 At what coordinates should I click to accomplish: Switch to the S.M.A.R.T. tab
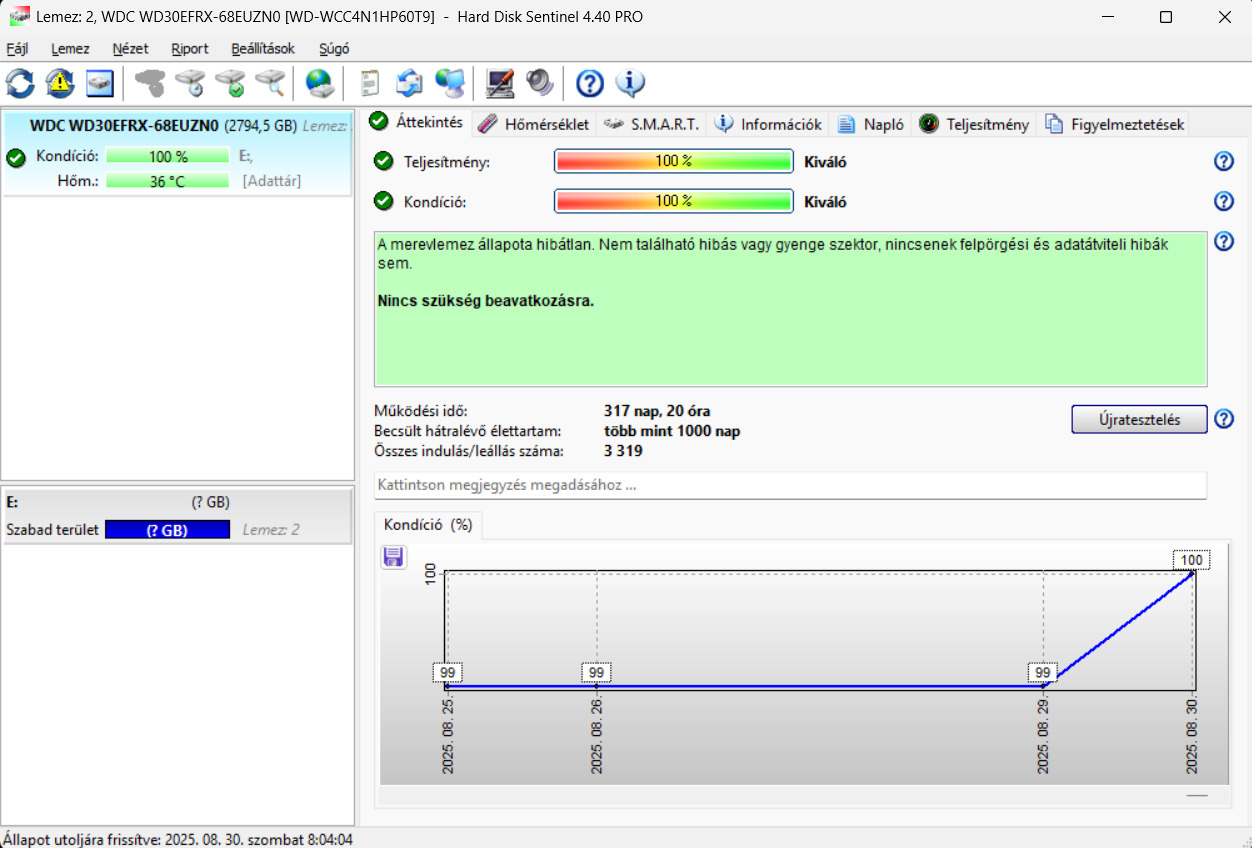(x=651, y=124)
